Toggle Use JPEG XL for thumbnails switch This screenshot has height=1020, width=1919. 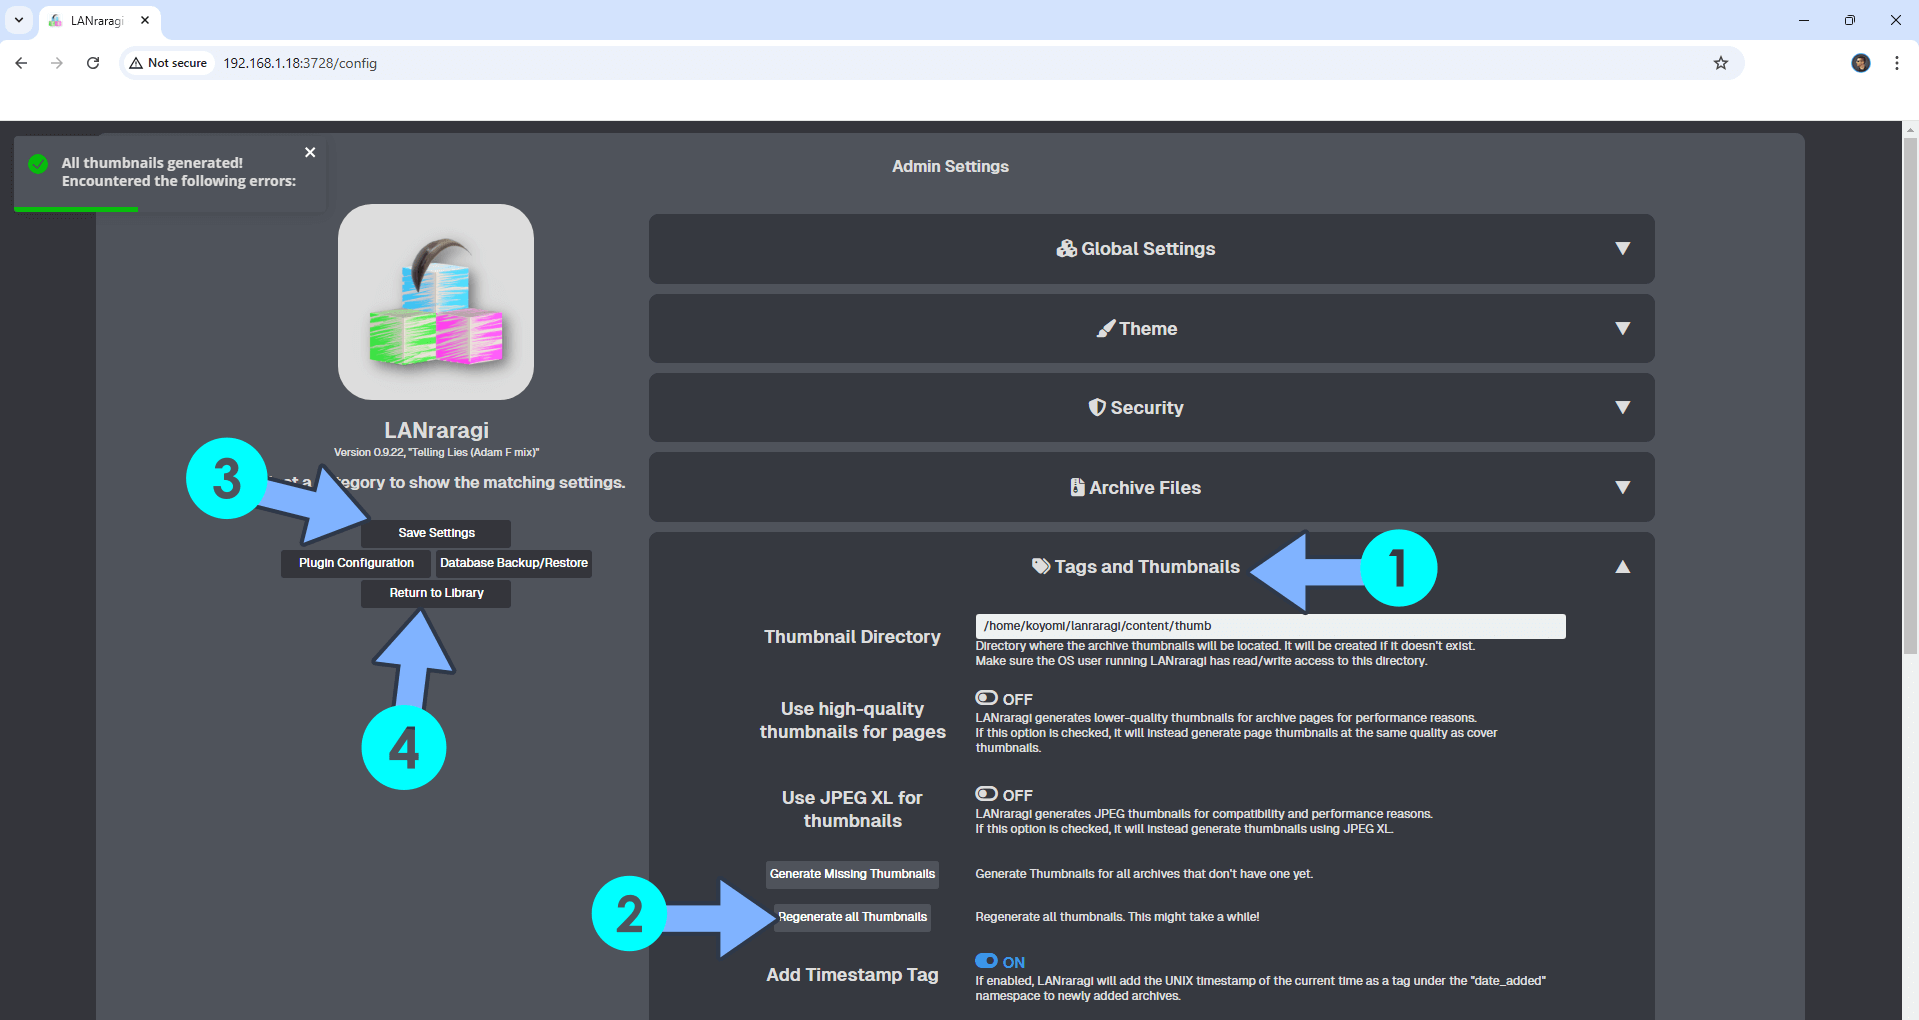[x=987, y=794]
